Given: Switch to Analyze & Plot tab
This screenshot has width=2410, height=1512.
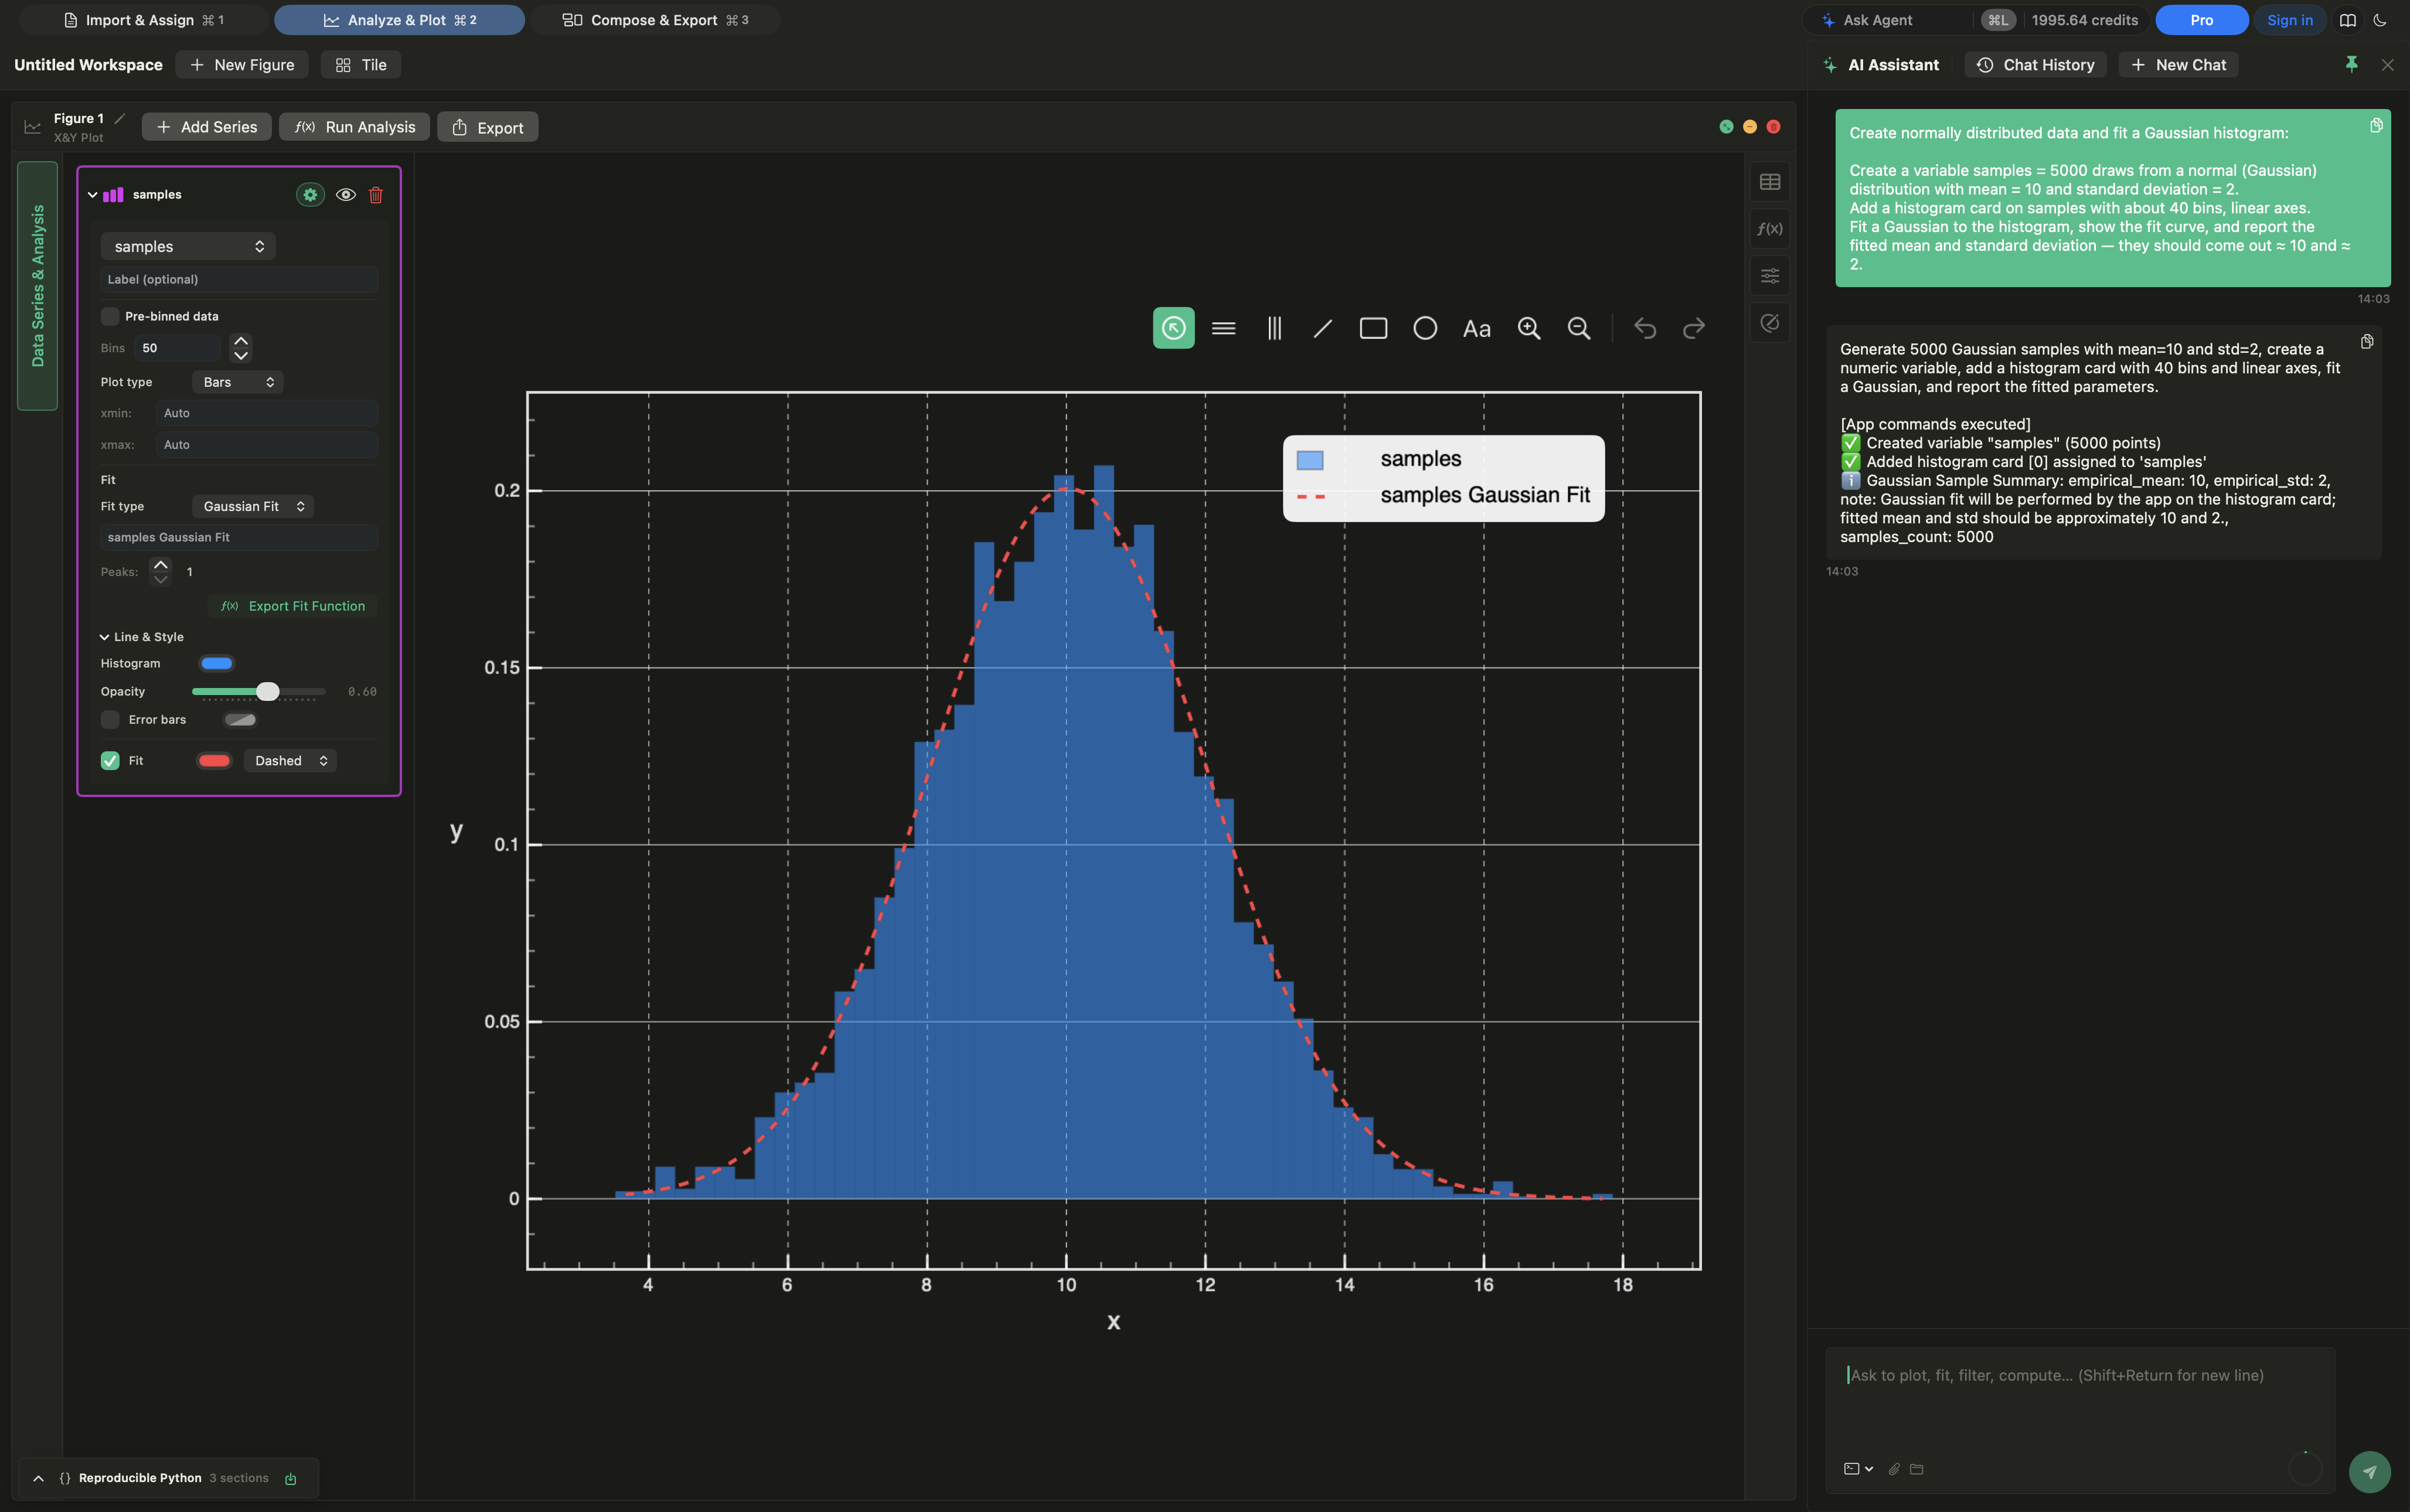Looking at the screenshot, I should pos(399,20).
